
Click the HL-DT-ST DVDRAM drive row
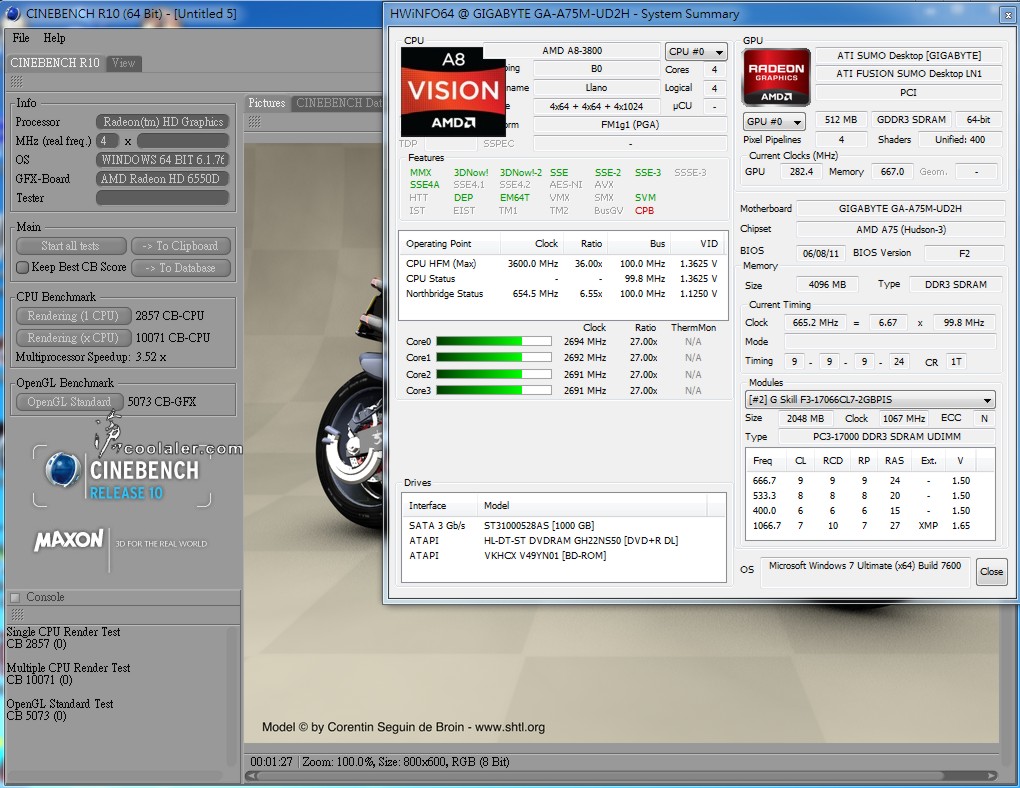[563, 540]
